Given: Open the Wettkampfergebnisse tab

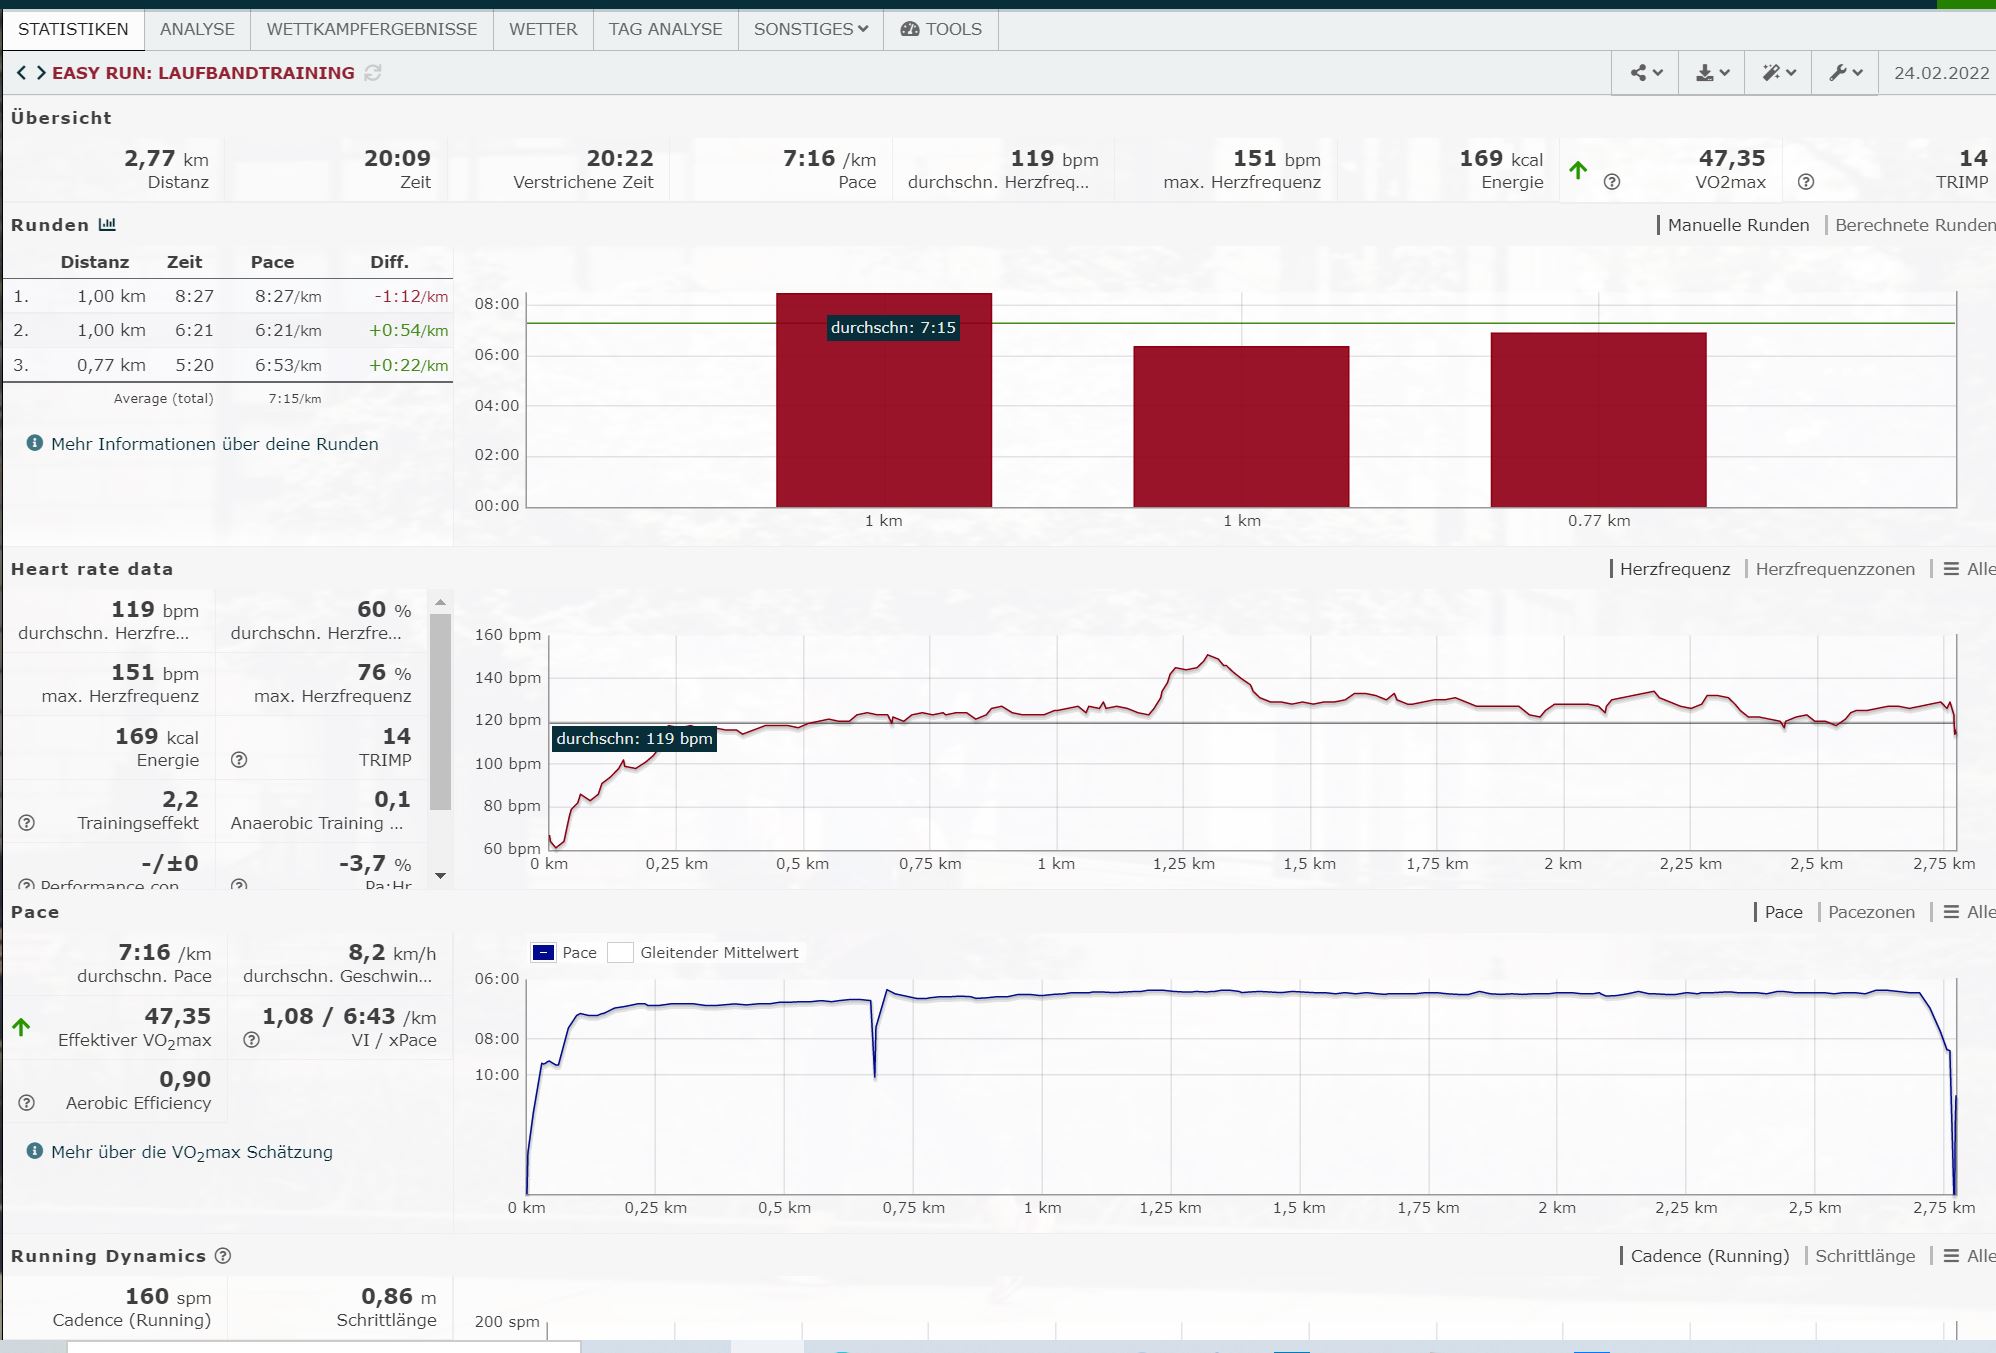Looking at the screenshot, I should [x=371, y=29].
